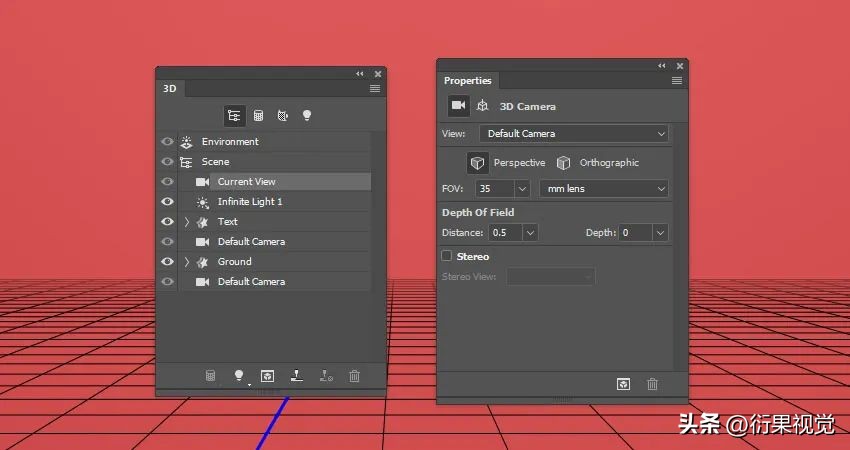Click Render icon at 3D panel bottom
The width and height of the screenshot is (850, 450).
pyautogui.click(x=267, y=376)
